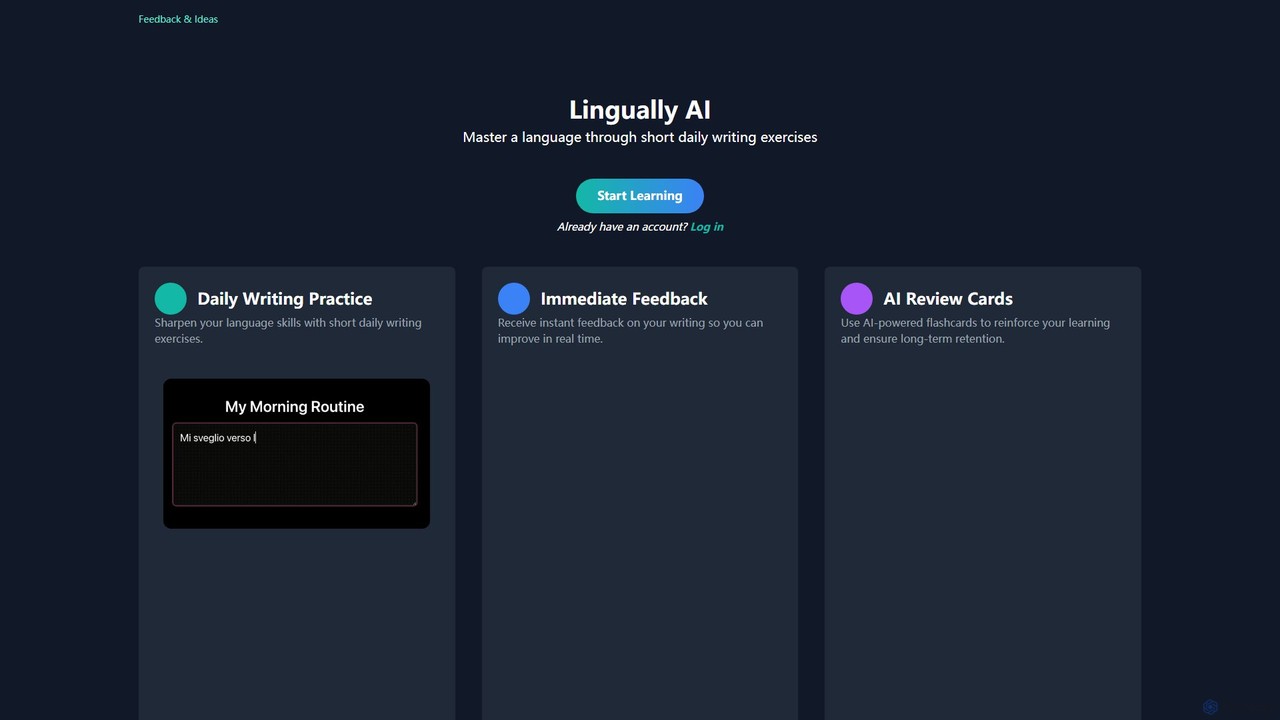Click the Master a language subtitle text
The width and height of the screenshot is (1280, 720).
pos(640,137)
